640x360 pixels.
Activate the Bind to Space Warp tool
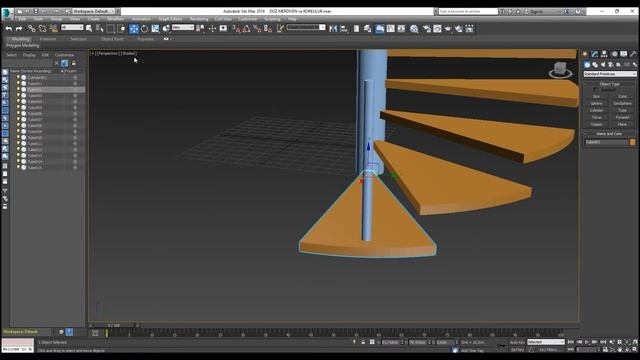pyautogui.click(x=53, y=29)
